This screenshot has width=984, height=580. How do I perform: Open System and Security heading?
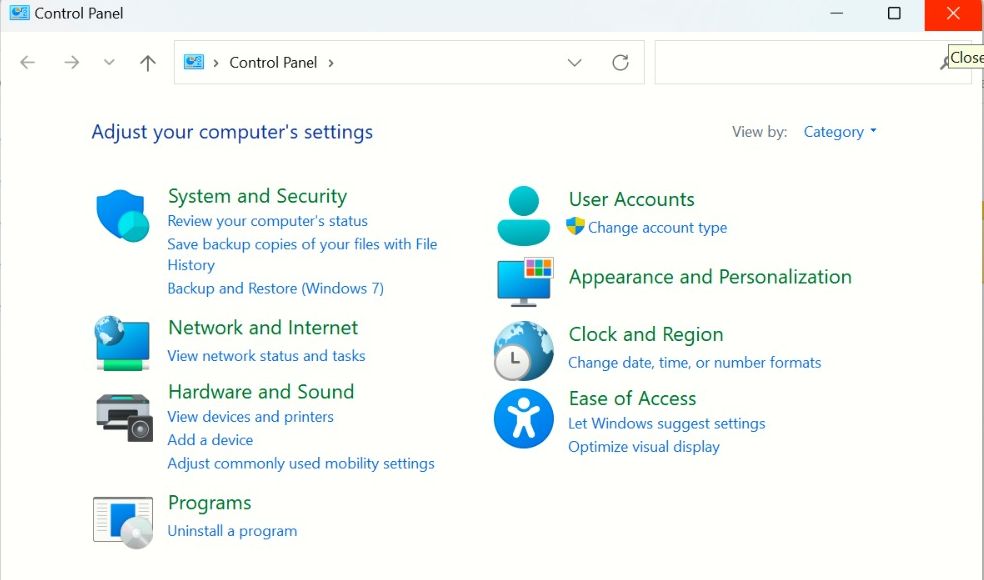tap(257, 196)
